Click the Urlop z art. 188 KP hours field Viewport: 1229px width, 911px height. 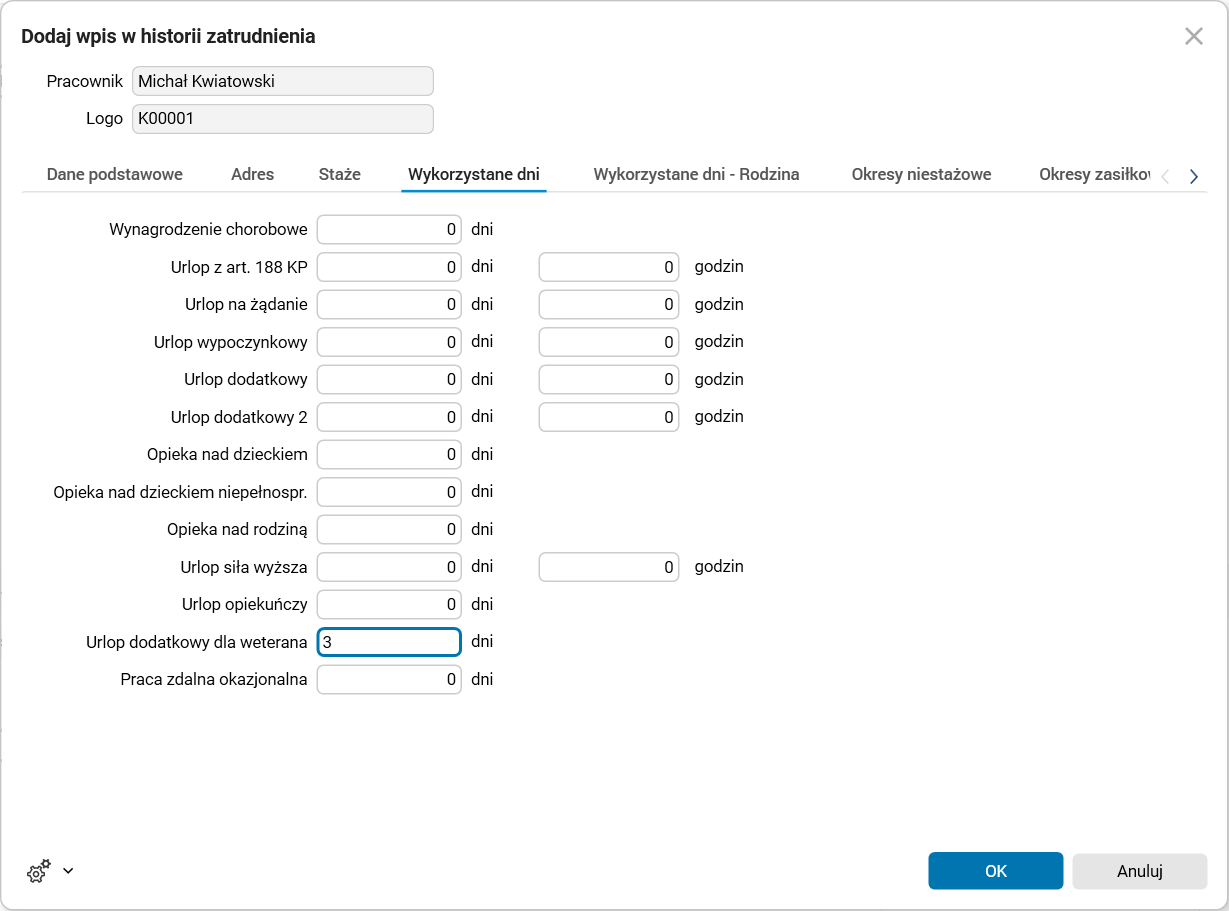(x=608, y=267)
